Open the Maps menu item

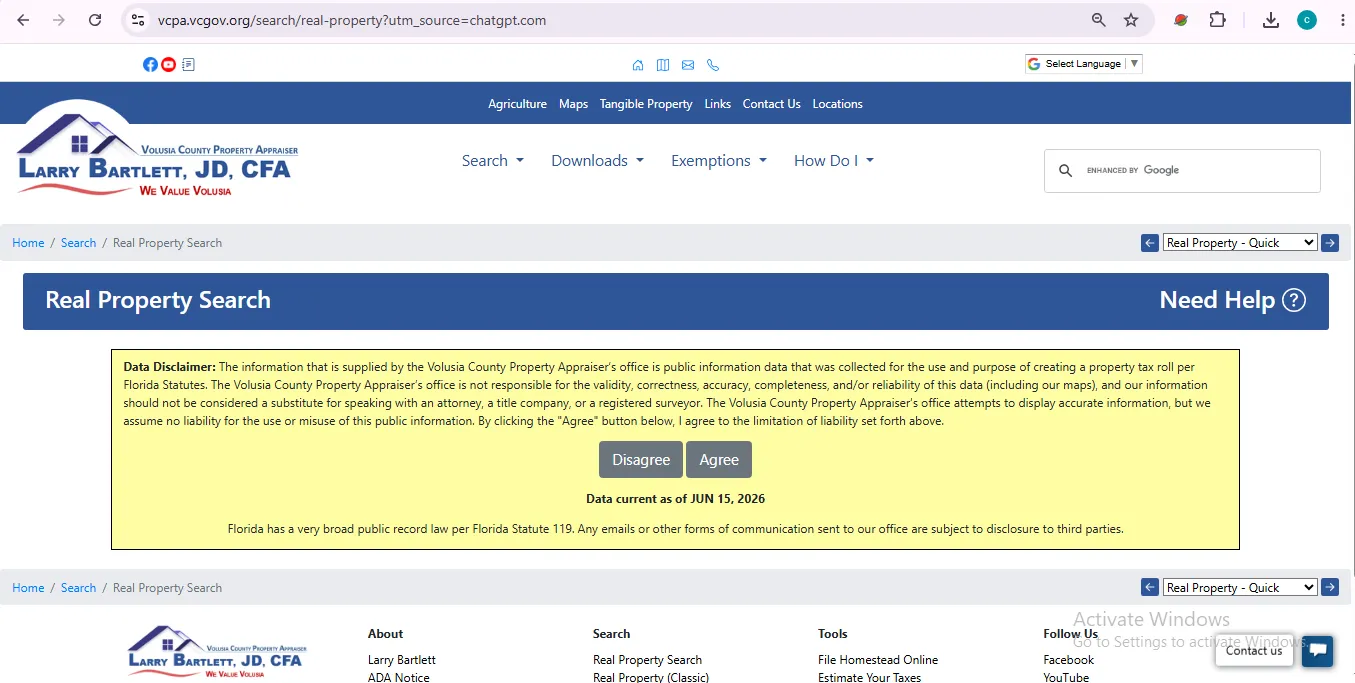(x=573, y=104)
